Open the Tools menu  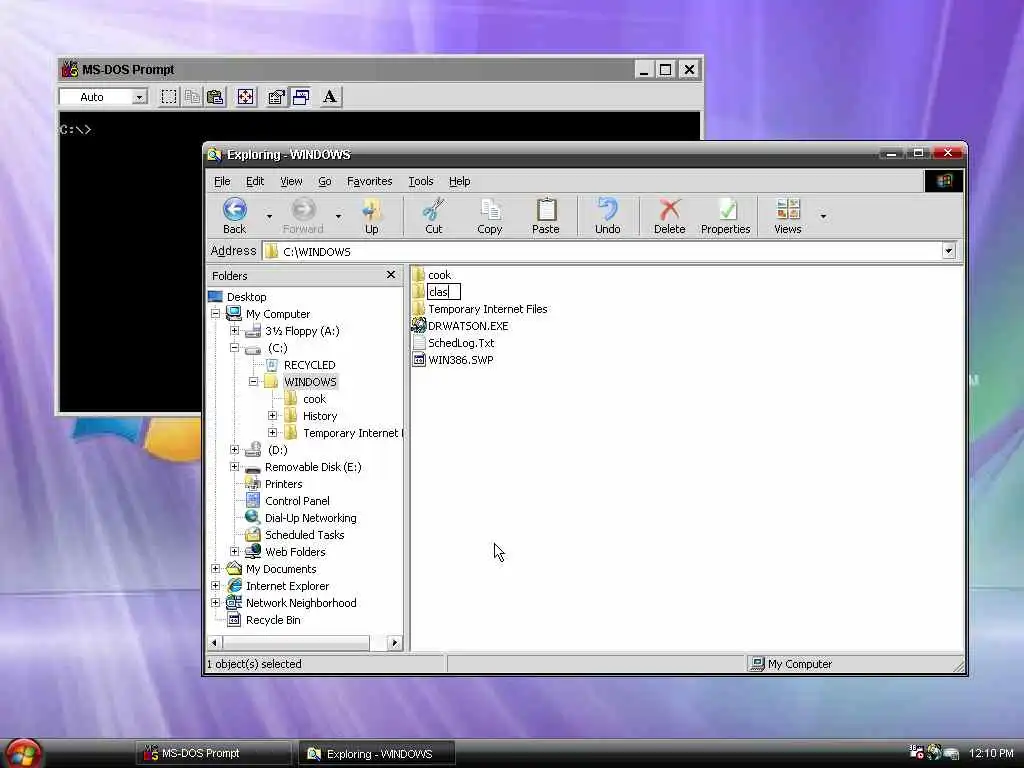421,181
